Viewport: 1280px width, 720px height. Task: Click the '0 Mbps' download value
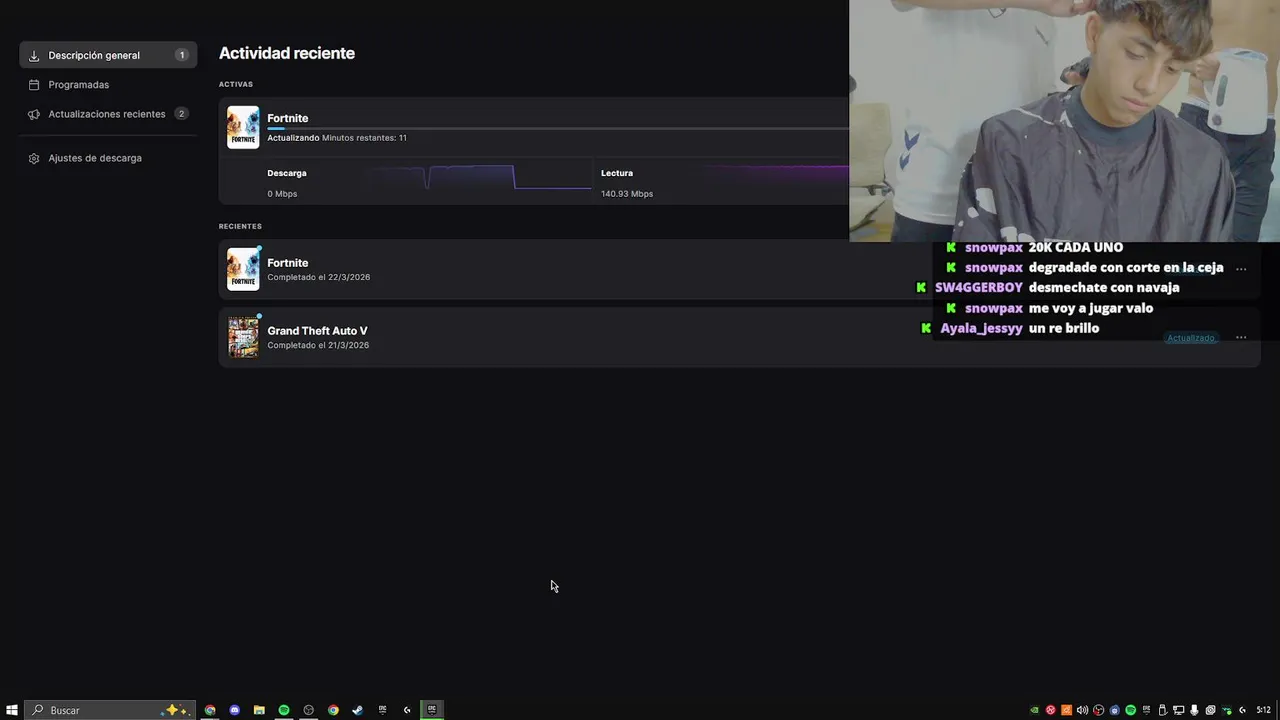click(282, 194)
